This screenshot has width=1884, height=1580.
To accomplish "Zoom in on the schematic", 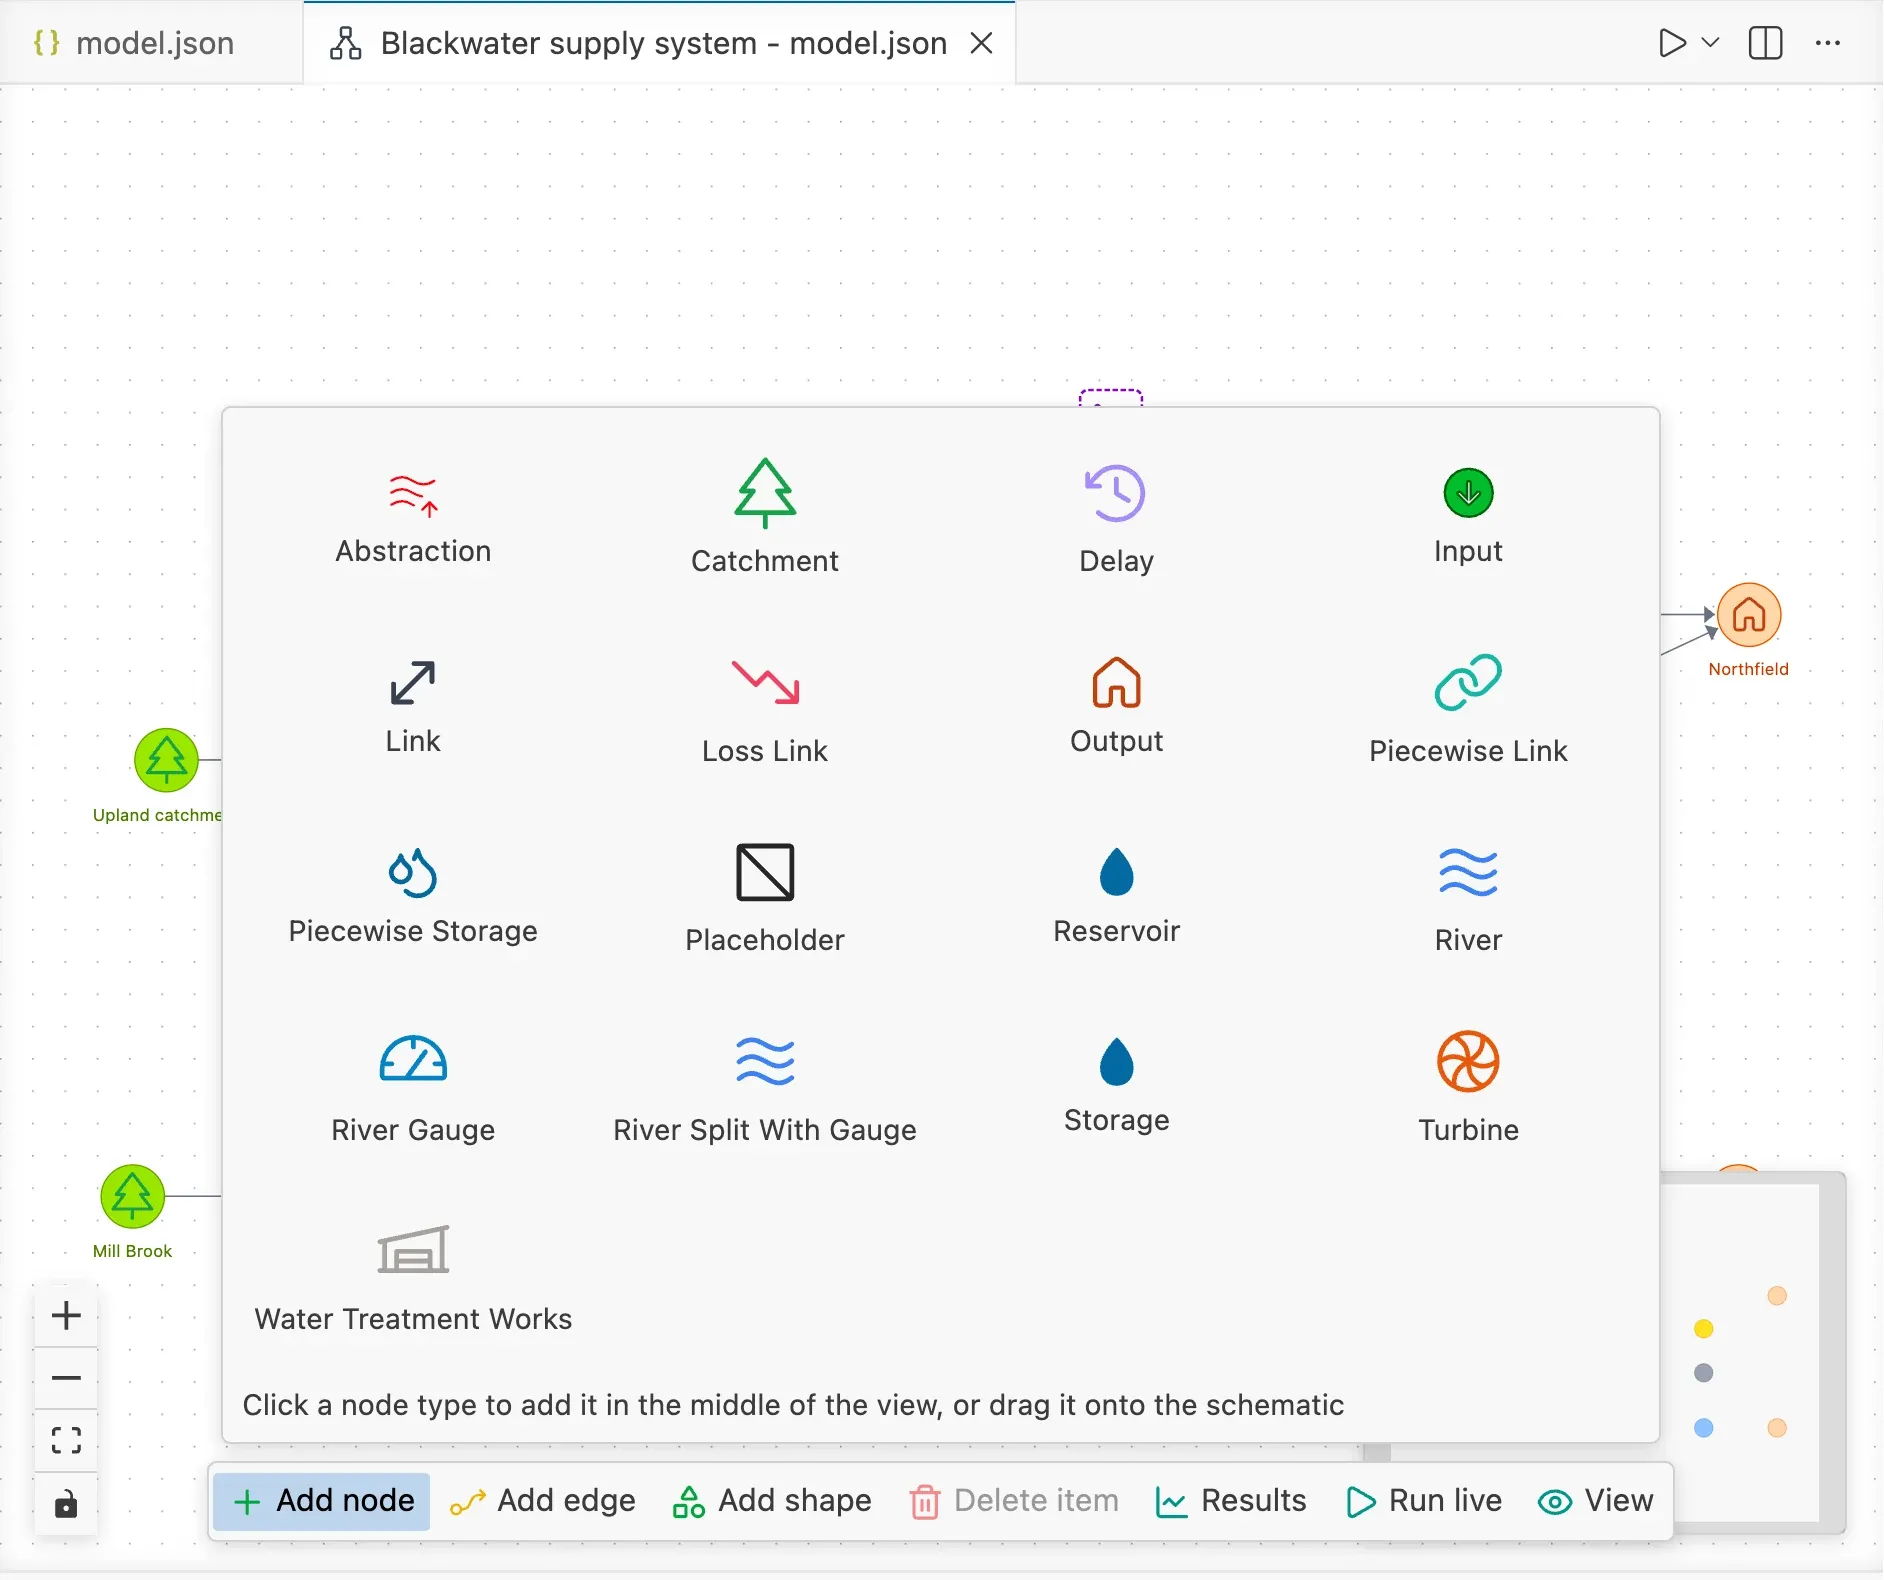I will pos(66,1315).
